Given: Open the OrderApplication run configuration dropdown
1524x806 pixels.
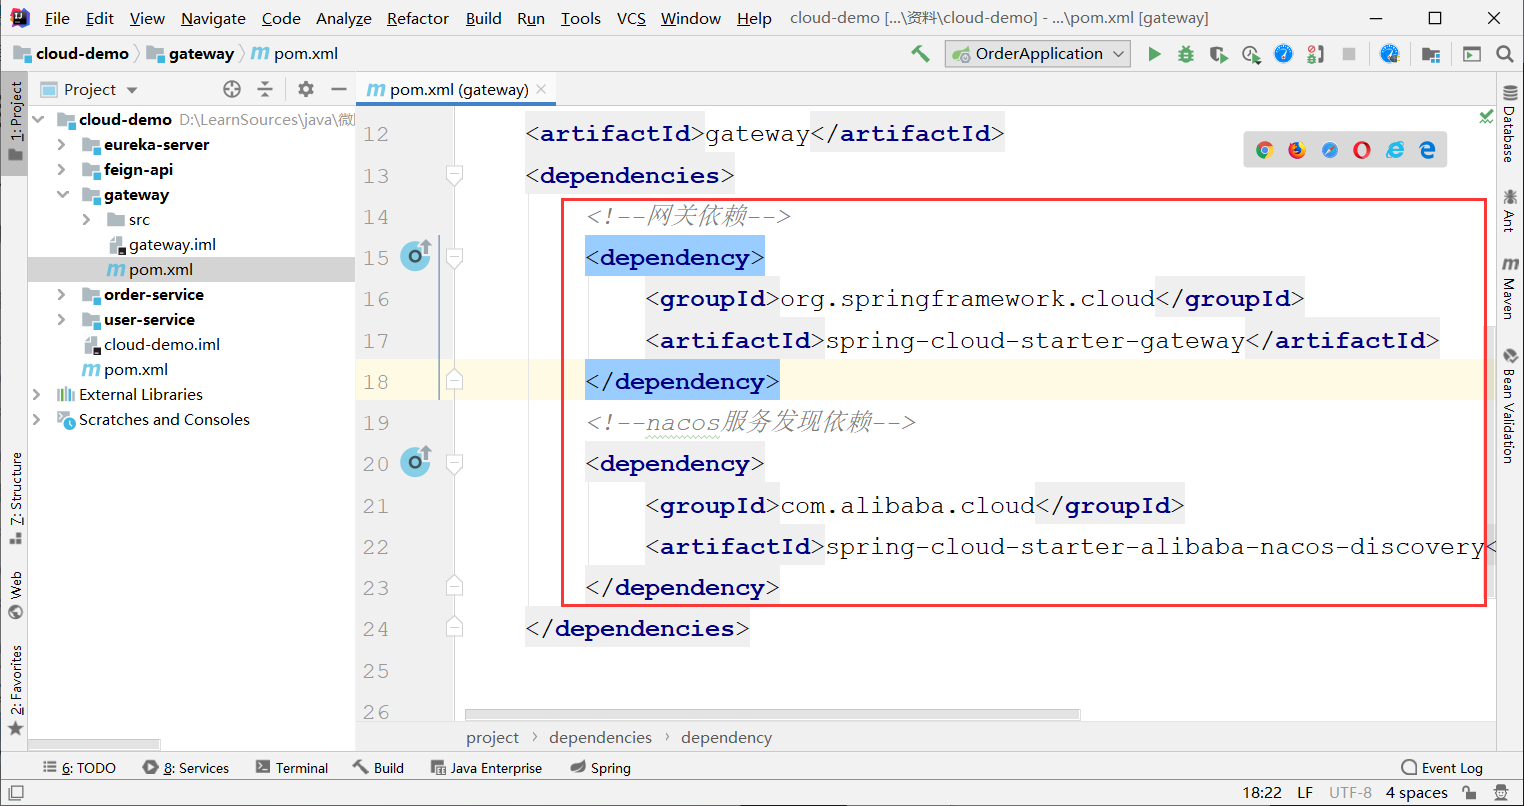Looking at the screenshot, I should (x=1038, y=54).
